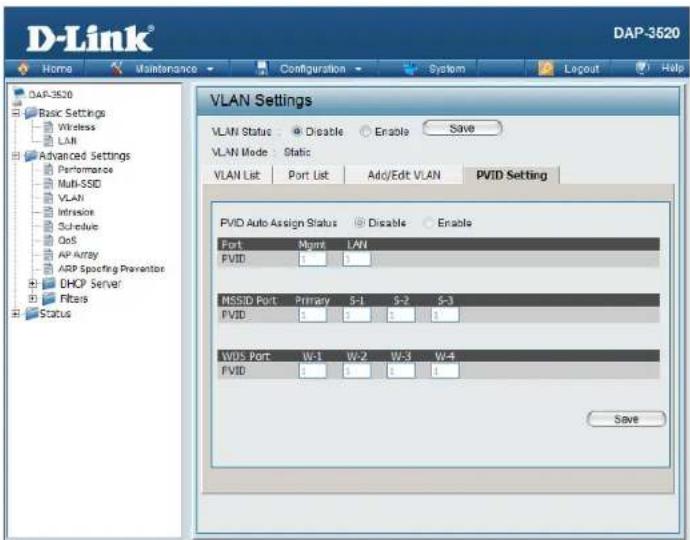Image resolution: width=690 pixels, height=540 pixels.
Task: Click the LAN page icon in tree
Action: pos(48,141)
